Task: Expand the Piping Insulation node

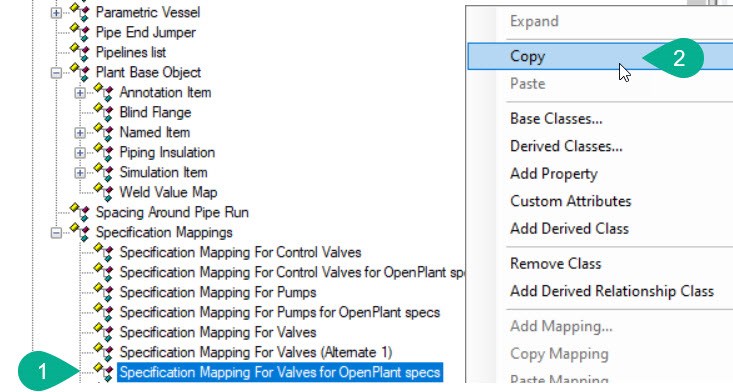Action: click(x=80, y=152)
